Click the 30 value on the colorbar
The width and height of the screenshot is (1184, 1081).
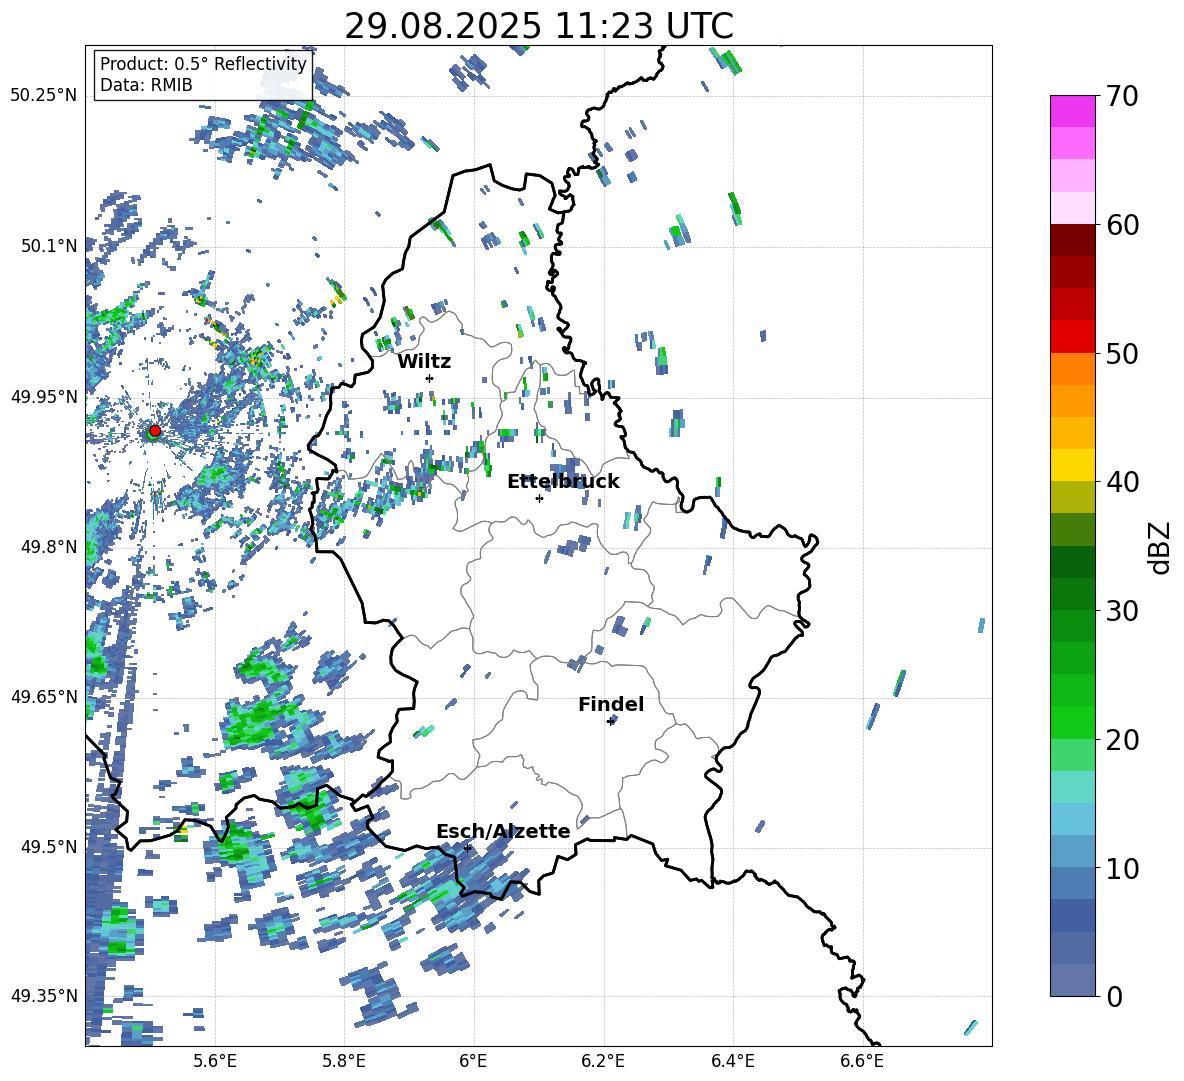coord(1122,611)
